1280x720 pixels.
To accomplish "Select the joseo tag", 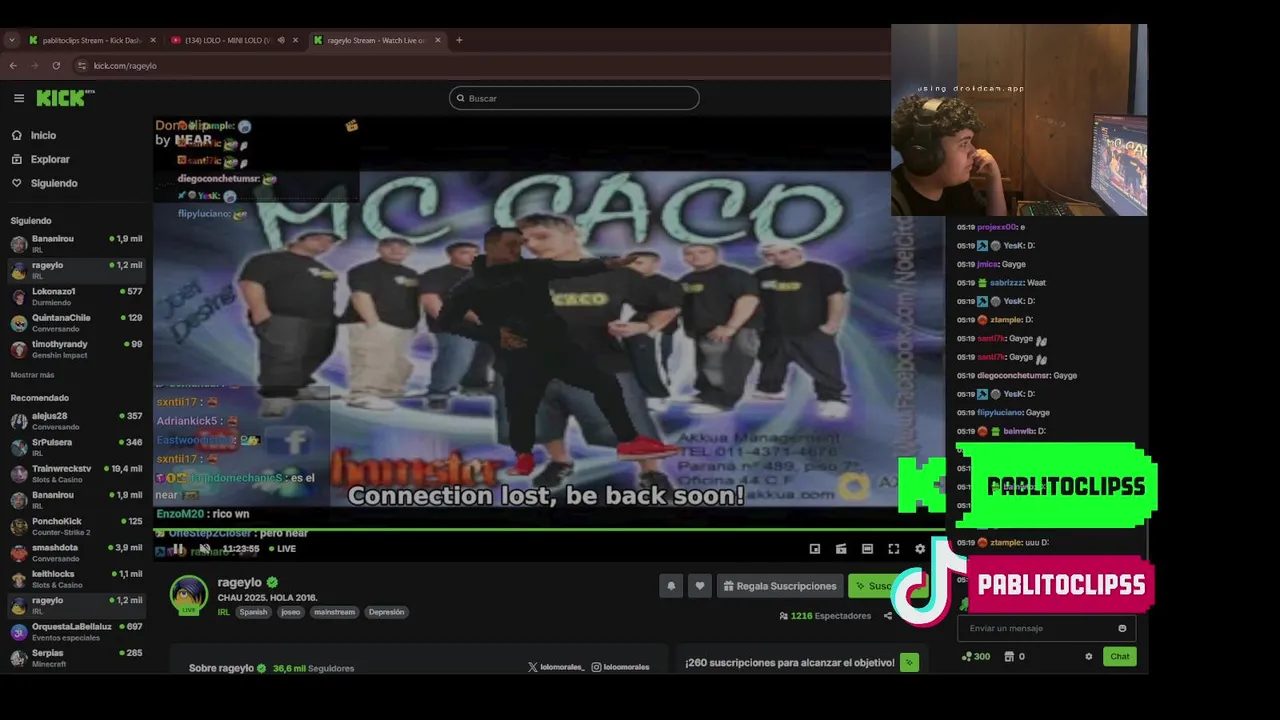I will click(291, 612).
